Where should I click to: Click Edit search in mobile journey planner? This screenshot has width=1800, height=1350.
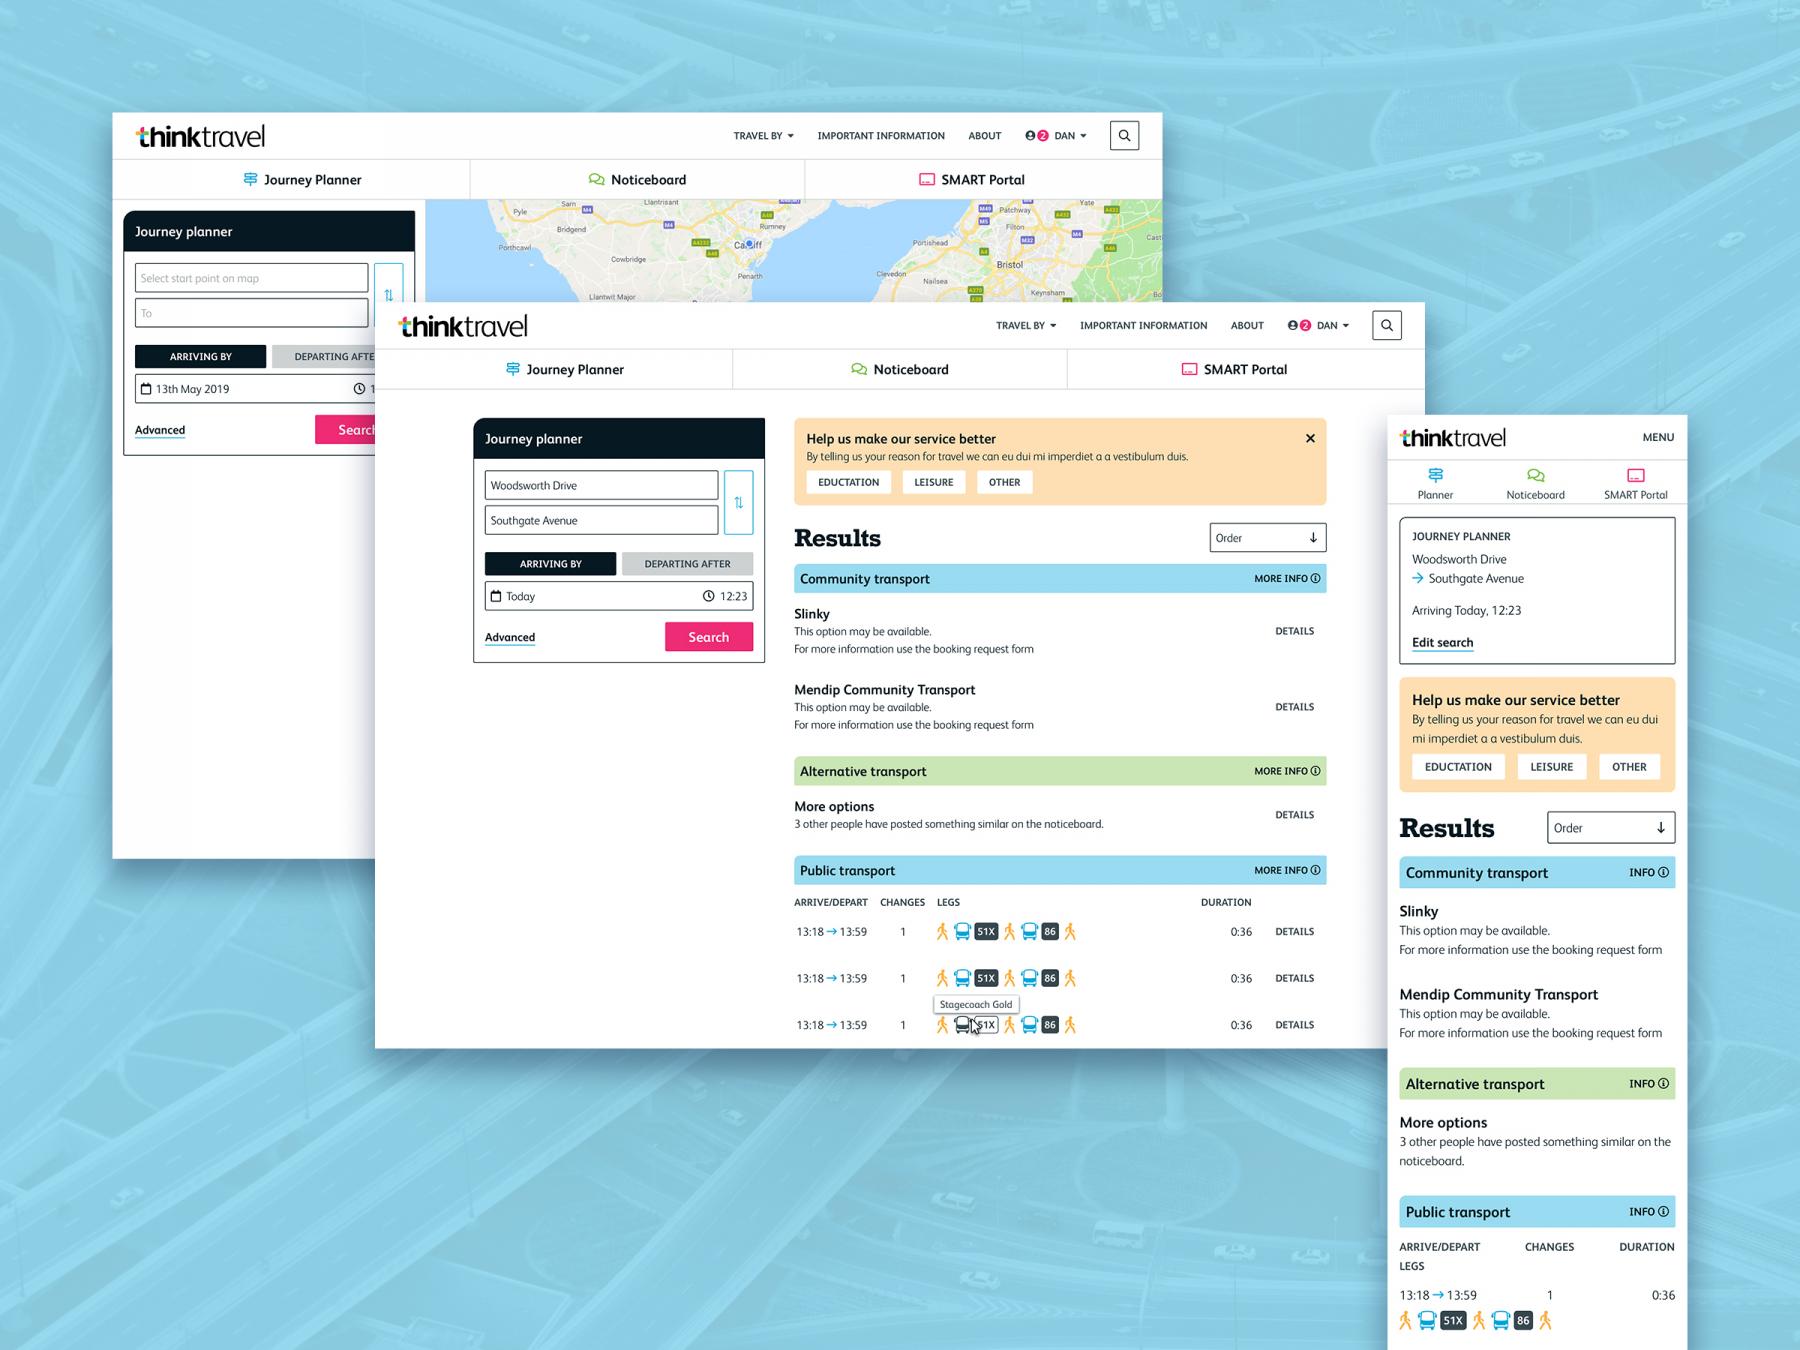(x=1442, y=643)
